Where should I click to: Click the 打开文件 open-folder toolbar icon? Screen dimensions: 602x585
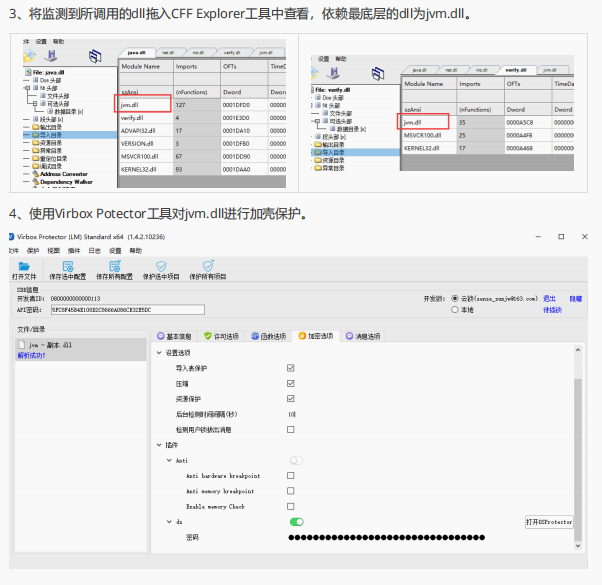24,266
